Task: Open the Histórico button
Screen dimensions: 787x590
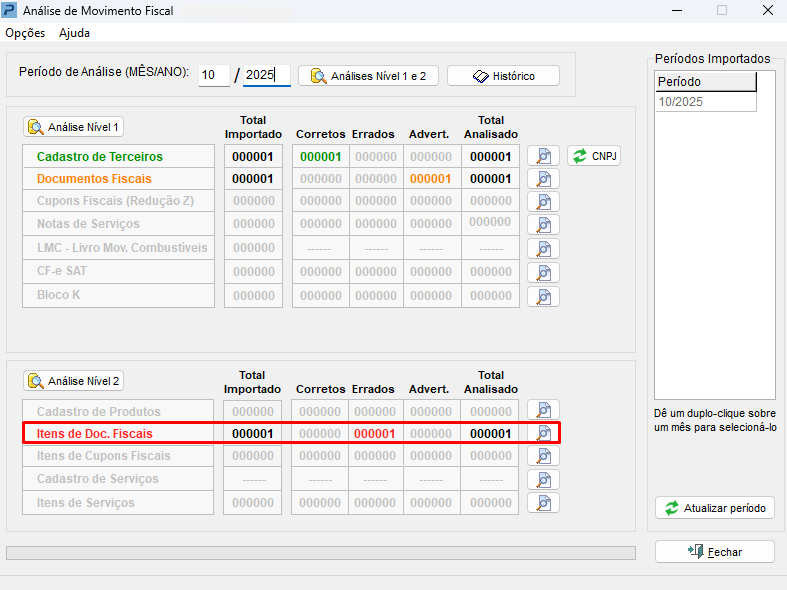Action: (503, 76)
